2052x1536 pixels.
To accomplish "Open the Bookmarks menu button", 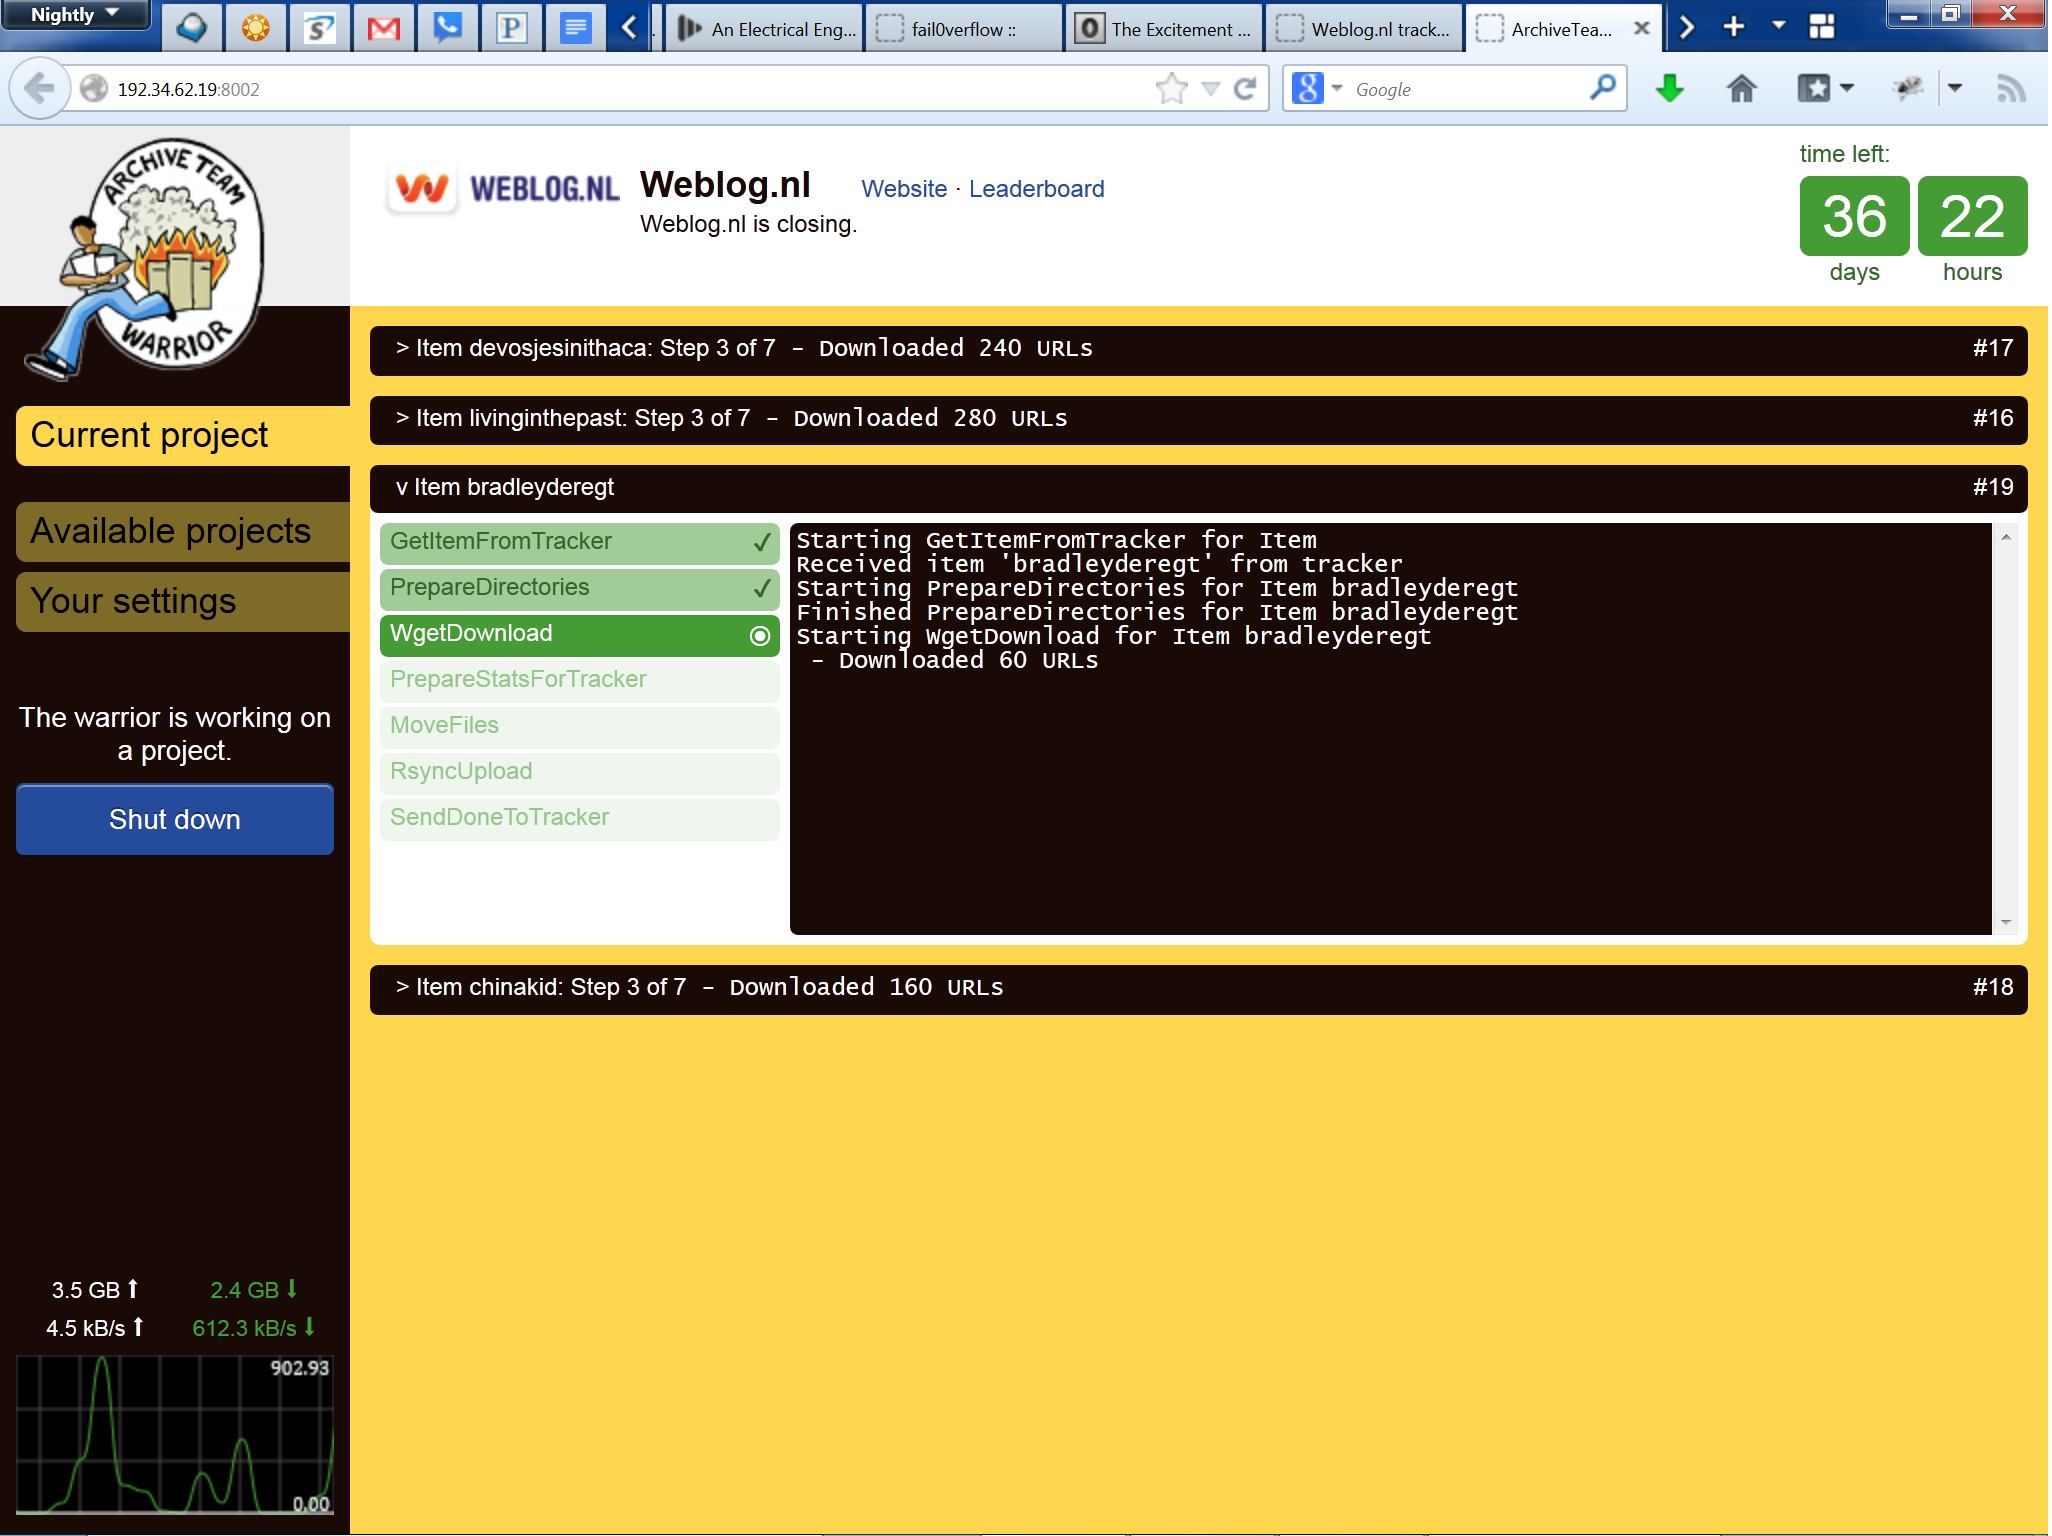I will pos(1825,89).
